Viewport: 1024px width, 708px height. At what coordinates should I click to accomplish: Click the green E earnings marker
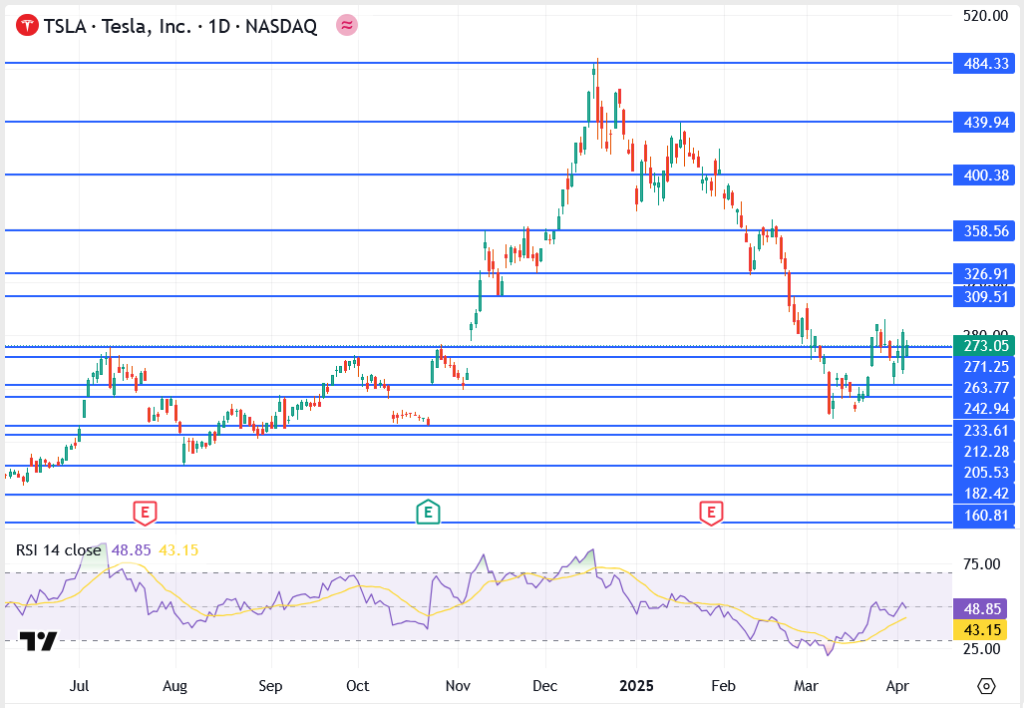427,513
